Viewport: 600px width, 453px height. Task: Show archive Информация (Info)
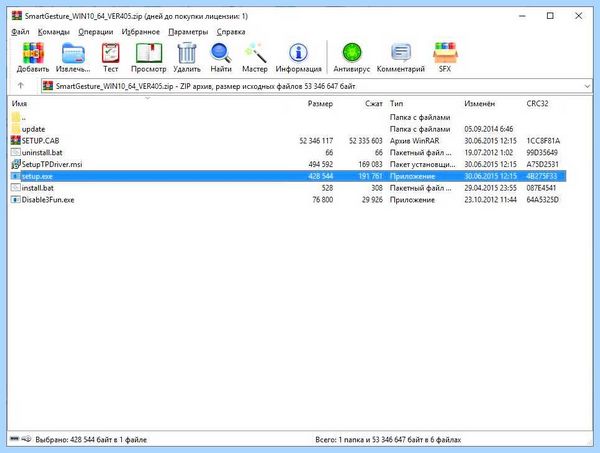click(298, 53)
